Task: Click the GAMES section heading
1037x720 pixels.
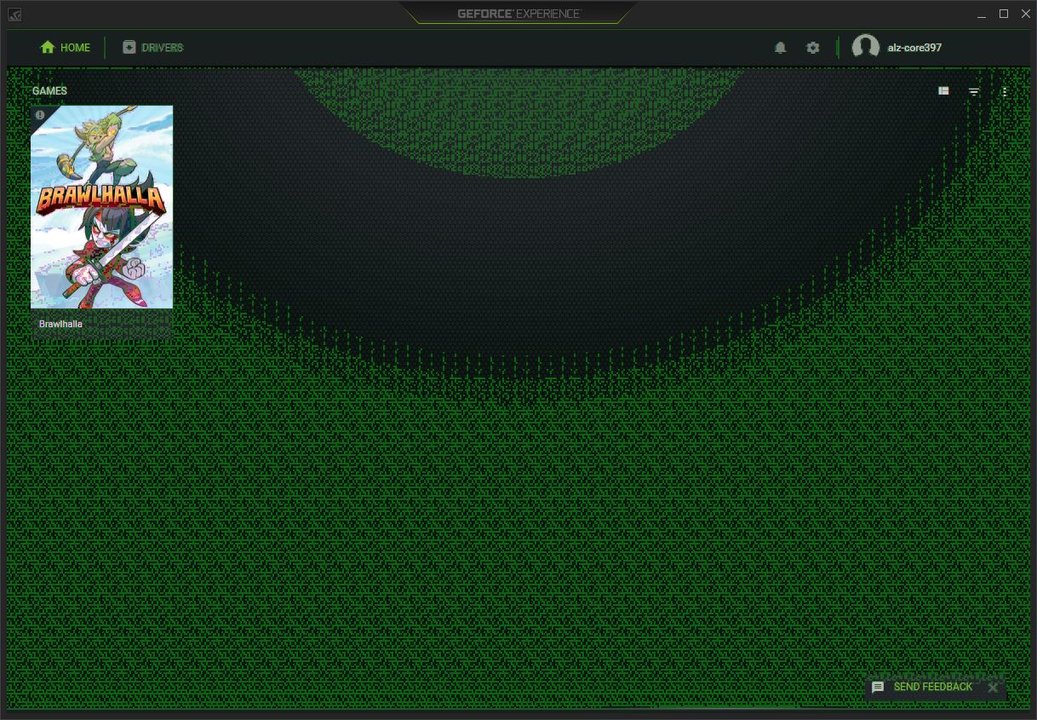Action: coord(50,91)
